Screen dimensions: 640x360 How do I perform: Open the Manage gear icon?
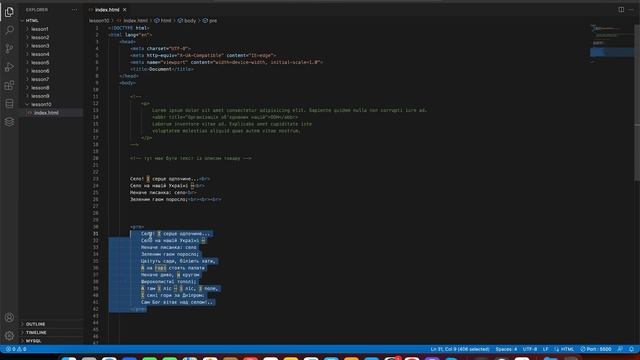9,336
